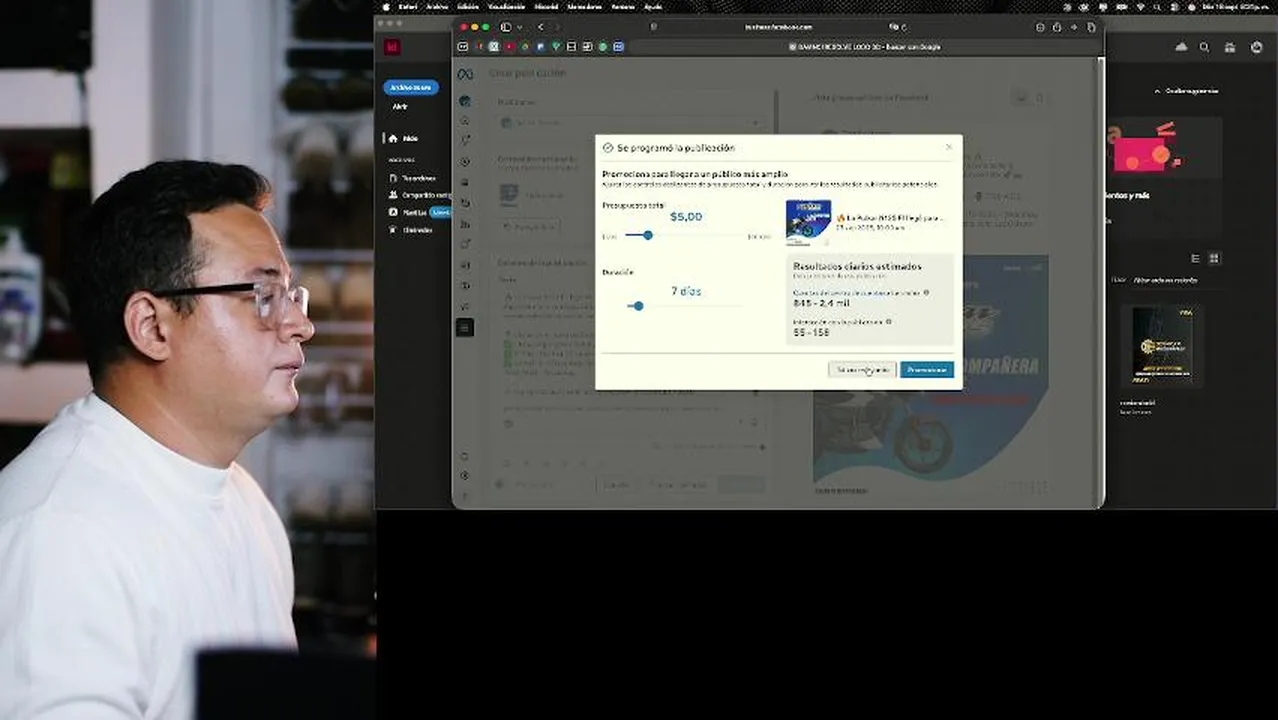Click the Apple menu icon
The width and height of the screenshot is (1278, 720).
point(387,6)
